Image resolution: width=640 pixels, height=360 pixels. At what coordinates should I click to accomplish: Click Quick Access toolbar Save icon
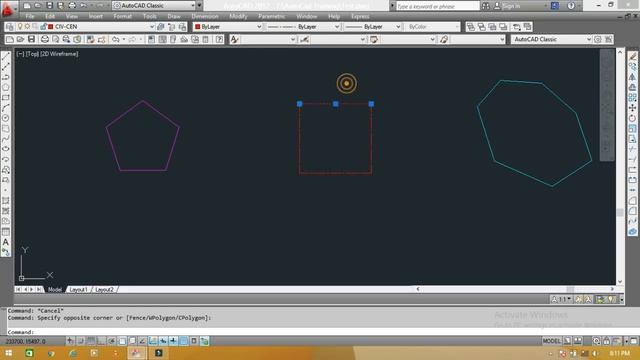(x=49, y=6)
